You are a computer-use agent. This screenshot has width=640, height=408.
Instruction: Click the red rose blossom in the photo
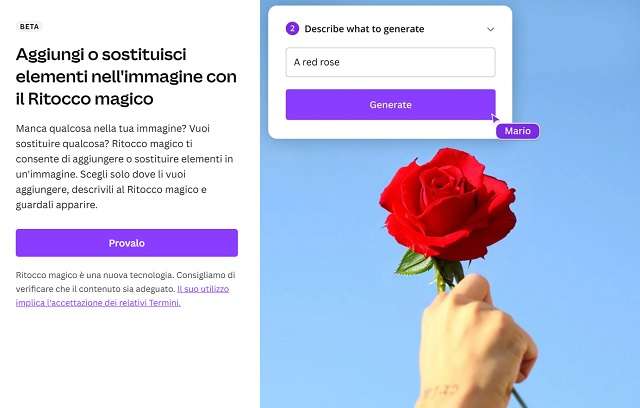click(448, 204)
